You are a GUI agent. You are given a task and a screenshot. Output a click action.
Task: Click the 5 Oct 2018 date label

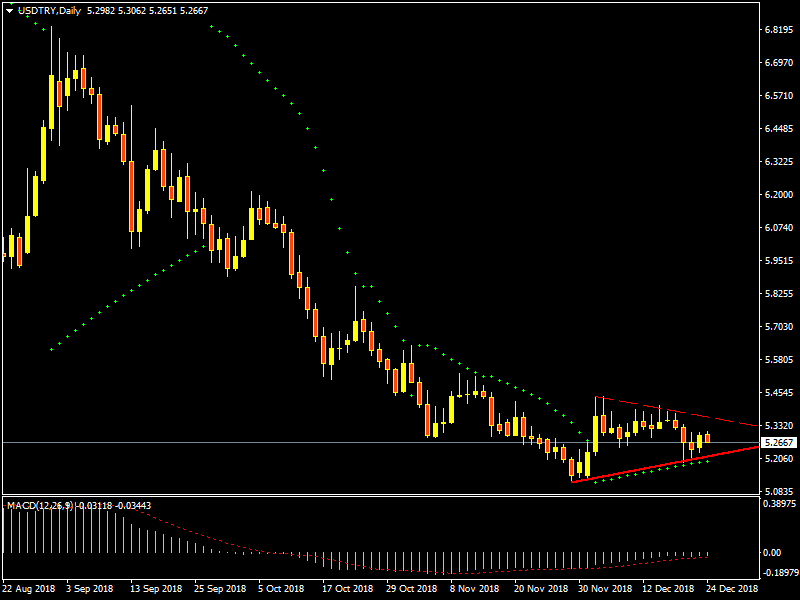click(x=280, y=590)
